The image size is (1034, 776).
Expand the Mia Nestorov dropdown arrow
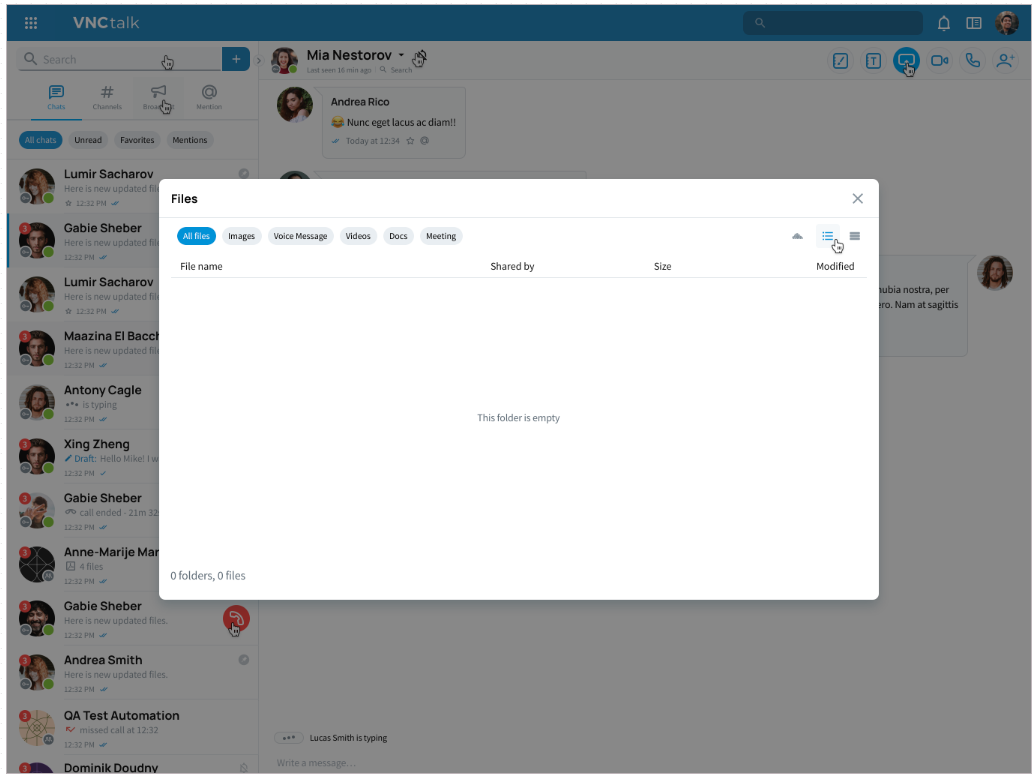[x=401, y=55]
